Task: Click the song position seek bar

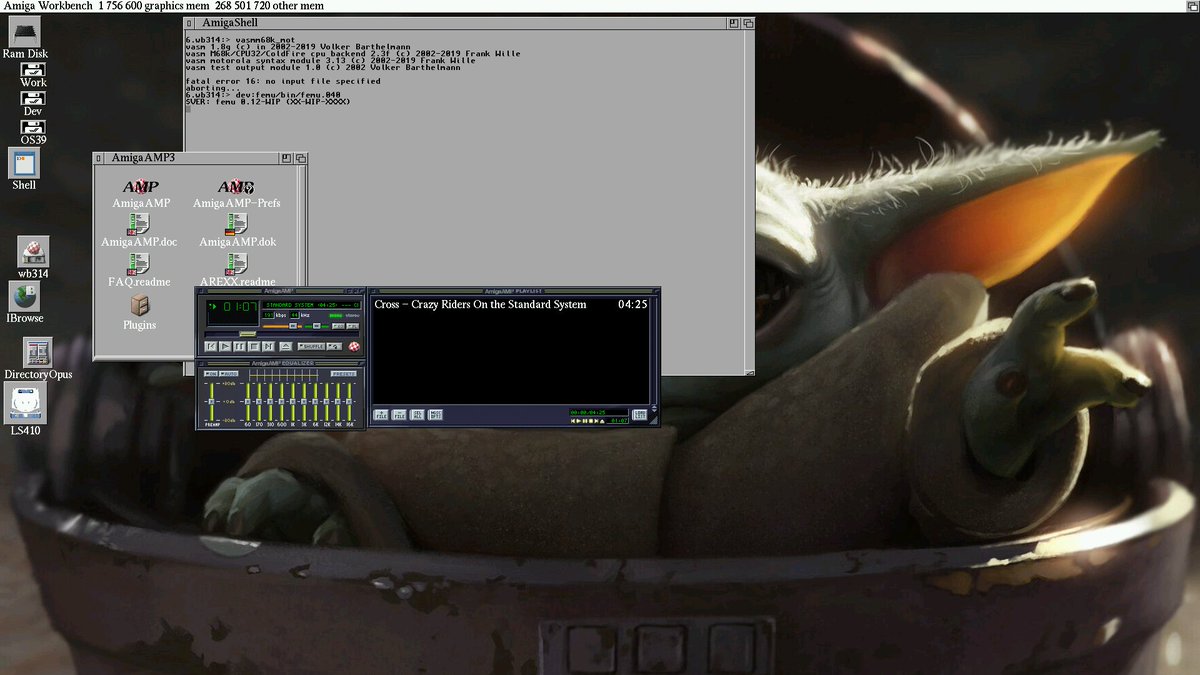Action: coord(282,334)
